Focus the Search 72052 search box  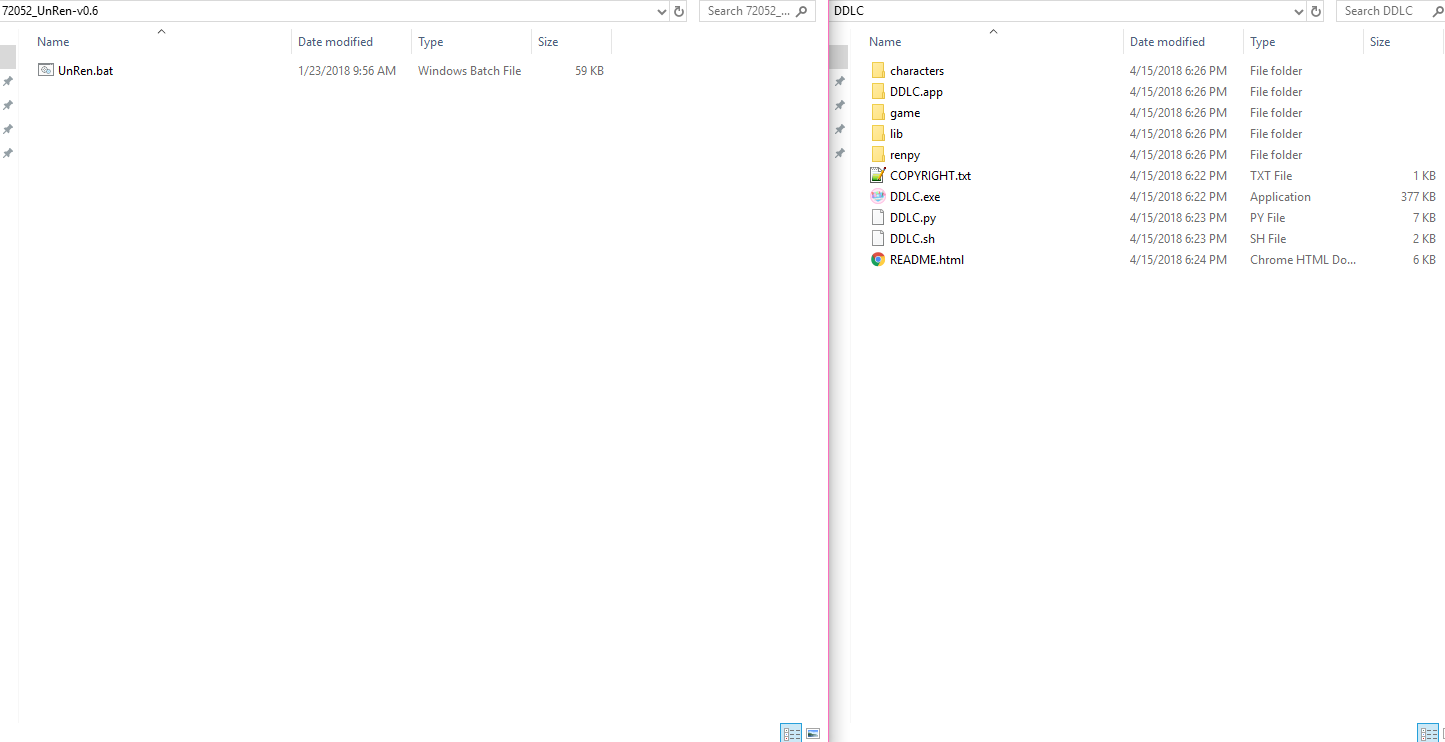(759, 11)
